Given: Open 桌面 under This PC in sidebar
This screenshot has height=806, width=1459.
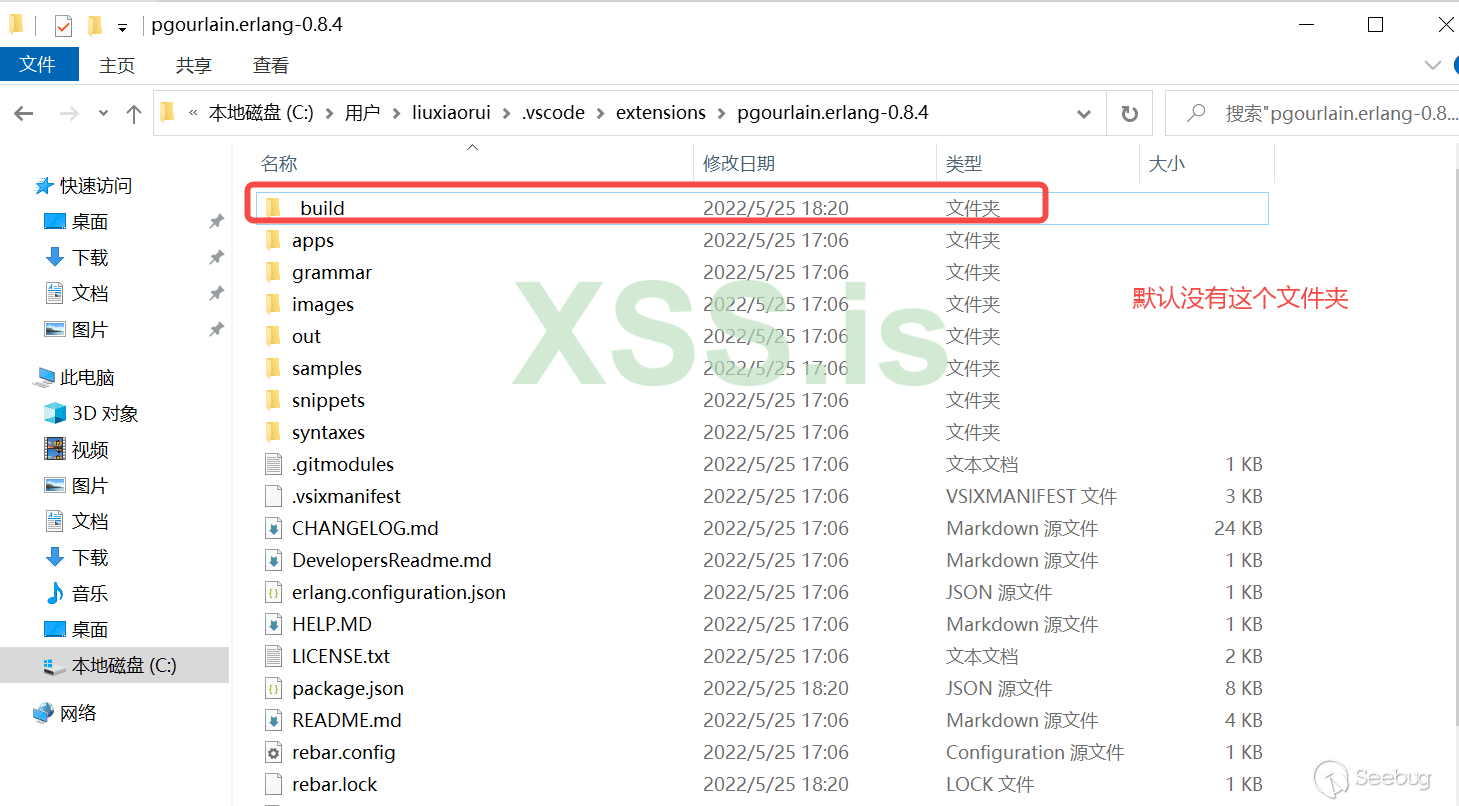Looking at the screenshot, I should pyautogui.click(x=90, y=630).
